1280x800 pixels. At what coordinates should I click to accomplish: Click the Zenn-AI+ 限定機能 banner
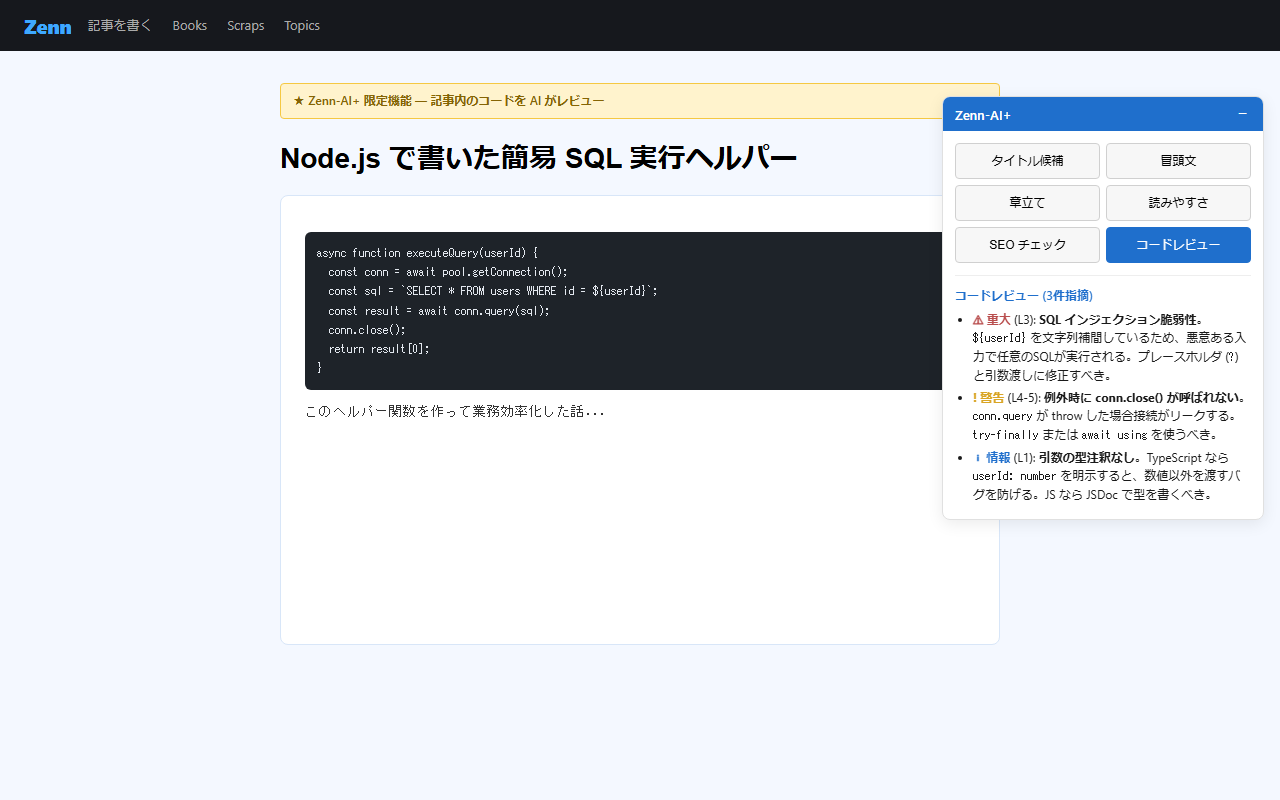tap(640, 101)
